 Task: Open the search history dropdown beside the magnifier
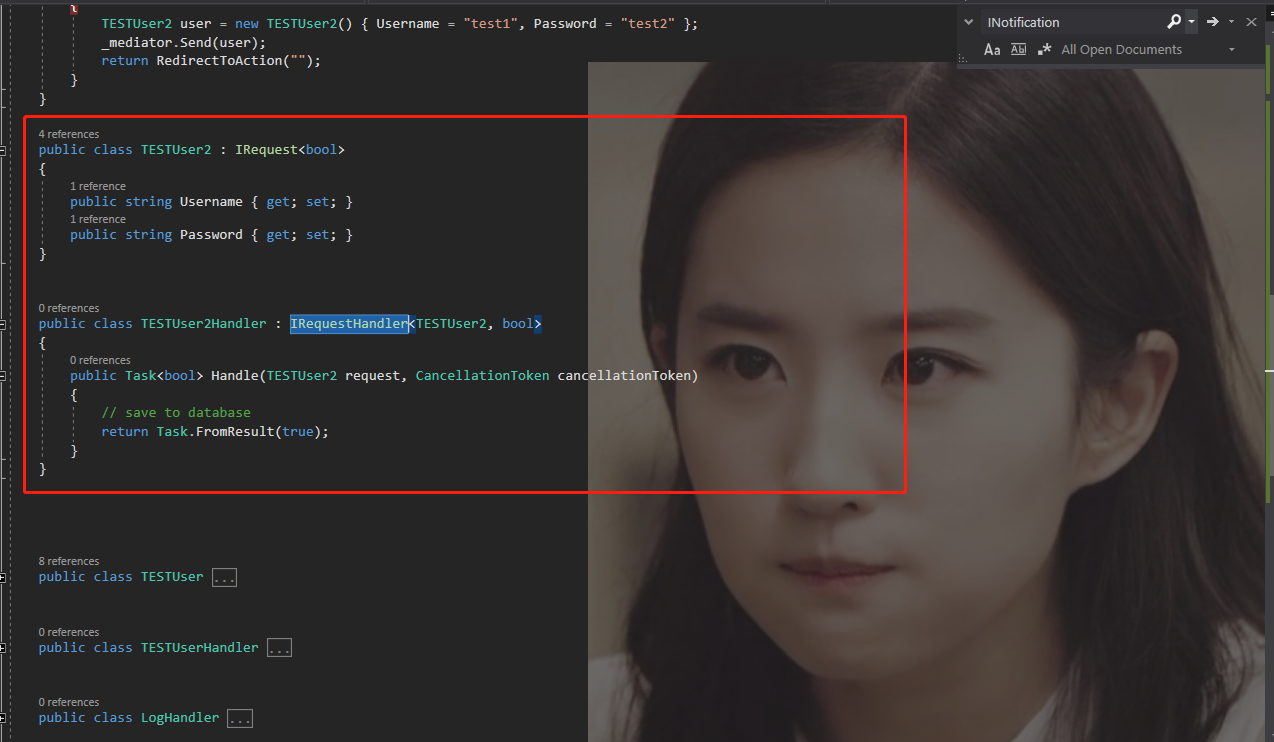(1191, 22)
